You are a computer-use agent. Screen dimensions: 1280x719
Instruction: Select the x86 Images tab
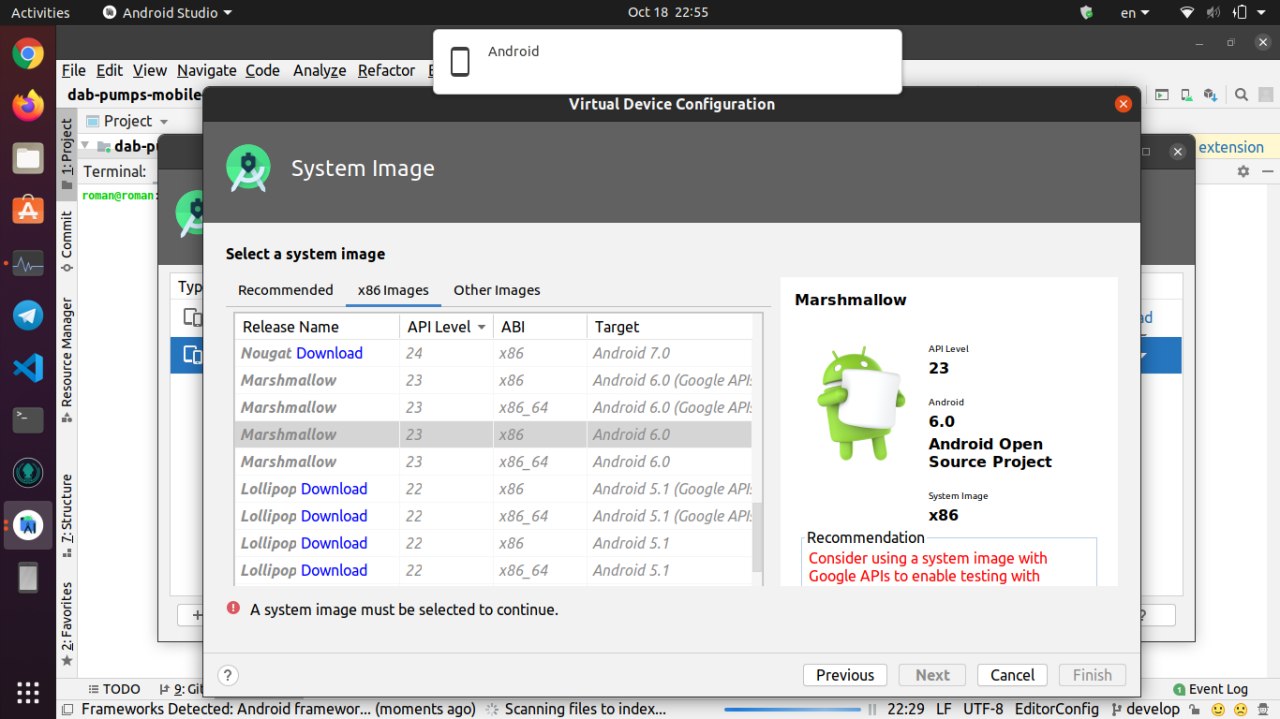(x=393, y=290)
